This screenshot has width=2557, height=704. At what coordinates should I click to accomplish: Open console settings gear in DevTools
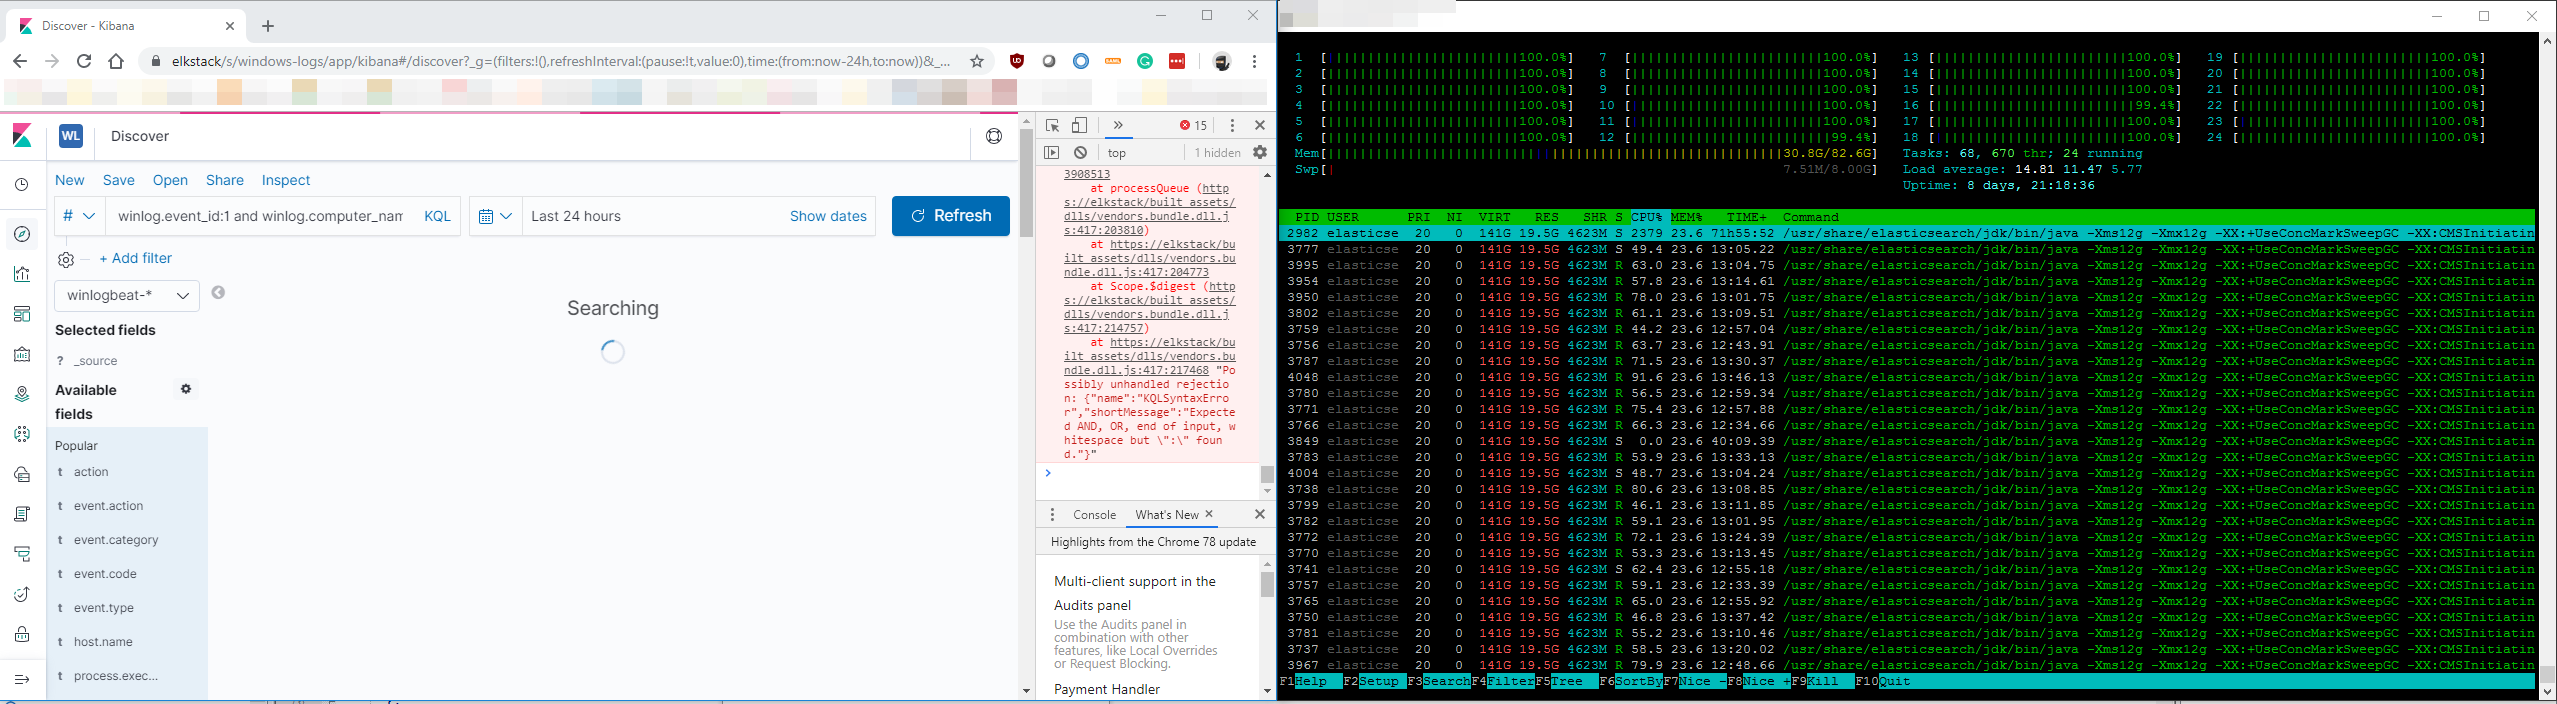(1260, 153)
